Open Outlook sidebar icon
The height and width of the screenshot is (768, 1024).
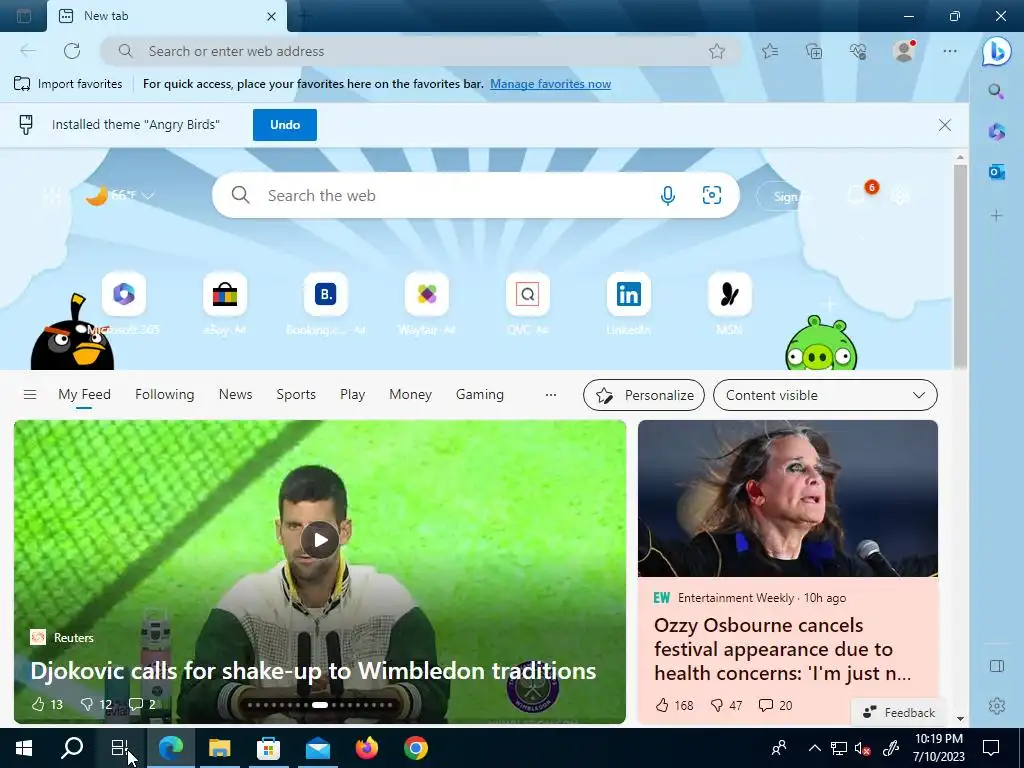[x=996, y=172]
